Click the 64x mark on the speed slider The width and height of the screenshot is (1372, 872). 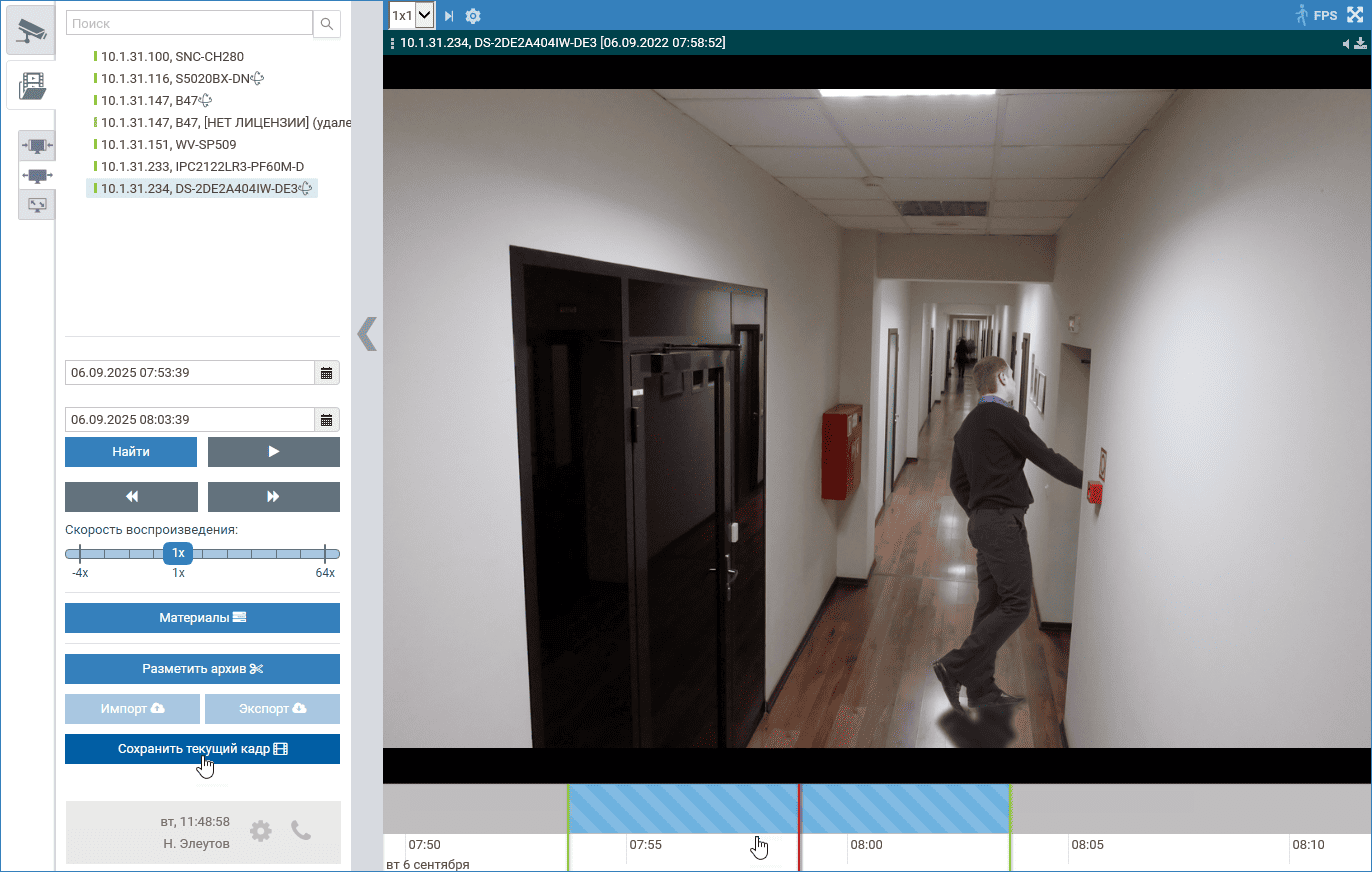[325, 554]
